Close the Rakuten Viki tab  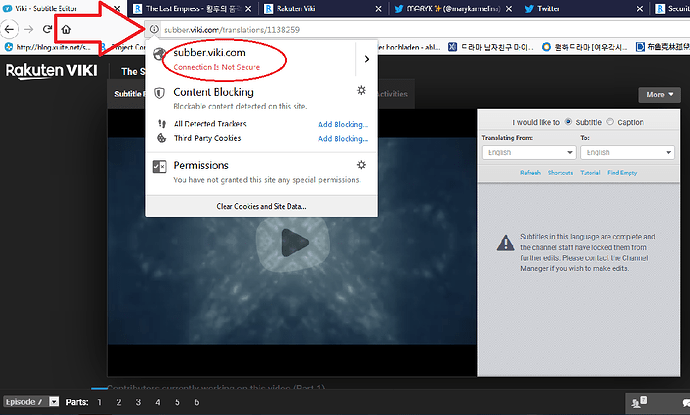click(x=378, y=9)
